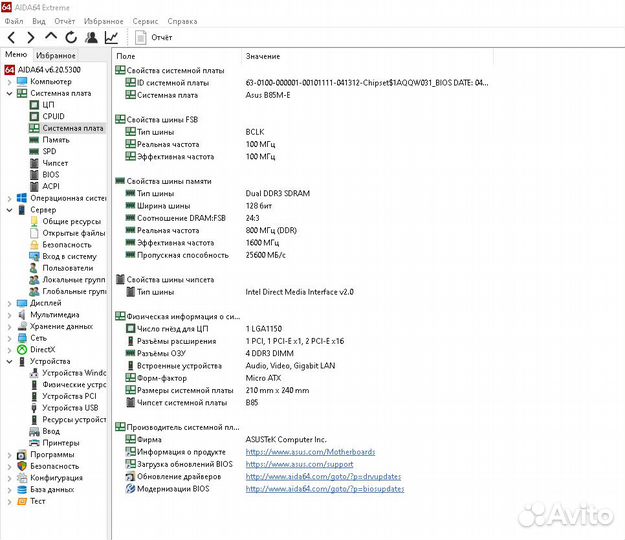625x540 pixels.
Task: Open Пользователи item
Action: tap(67, 268)
